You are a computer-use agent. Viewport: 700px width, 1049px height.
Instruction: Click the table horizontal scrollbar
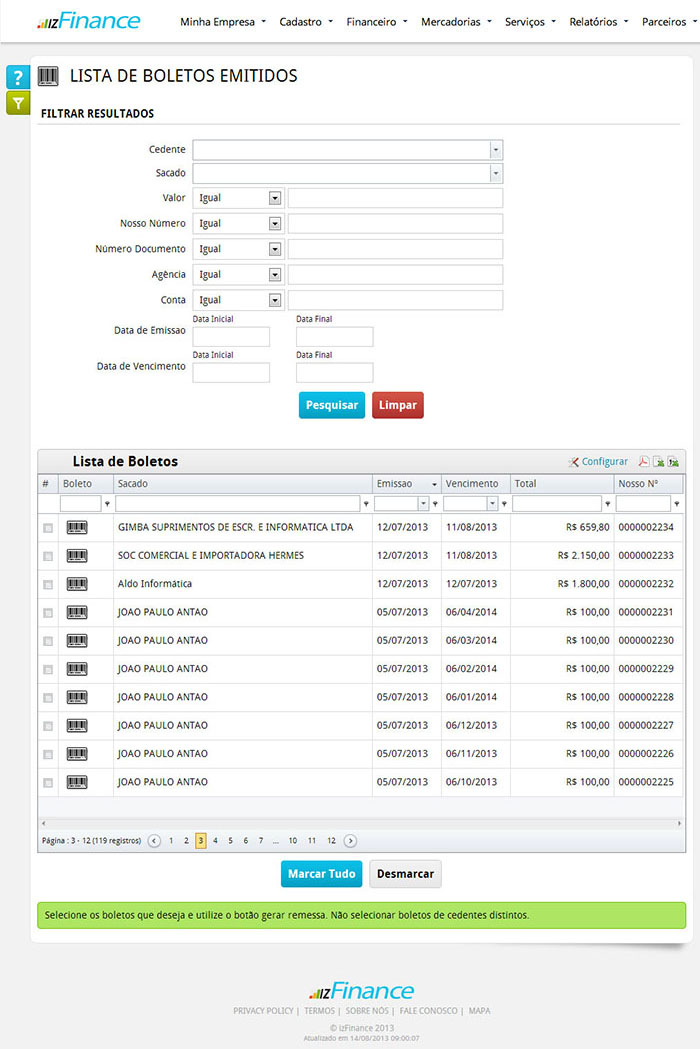pos(362,823)
